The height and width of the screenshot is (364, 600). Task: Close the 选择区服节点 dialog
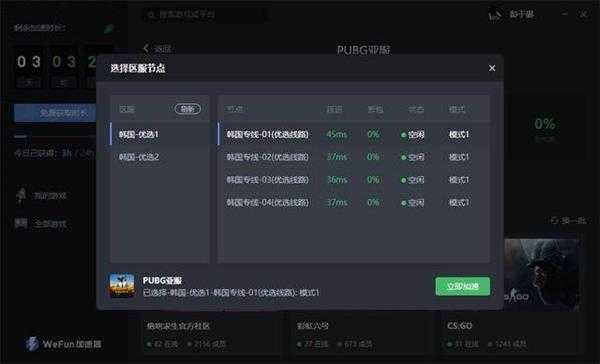pyautogui.click(x=492, y=68)
